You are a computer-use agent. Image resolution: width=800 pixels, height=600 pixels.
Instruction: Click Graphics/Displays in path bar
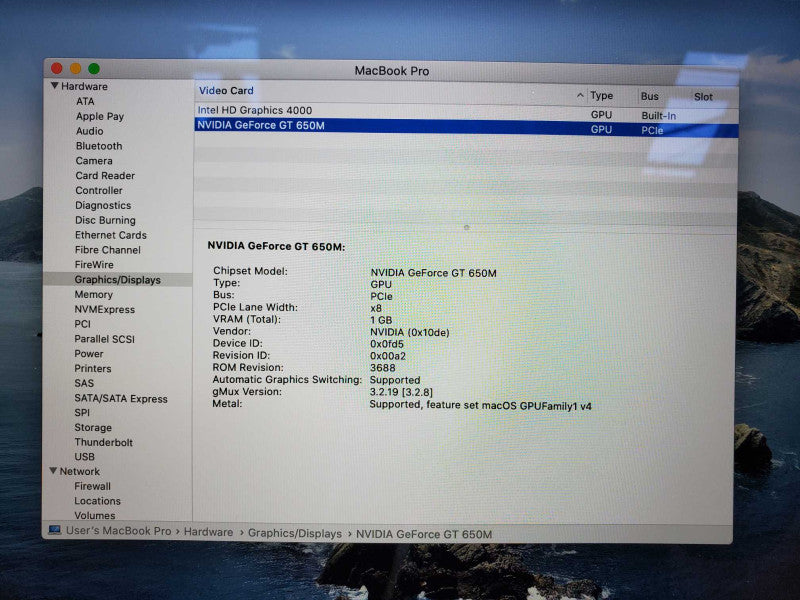(x=294, y=533)
